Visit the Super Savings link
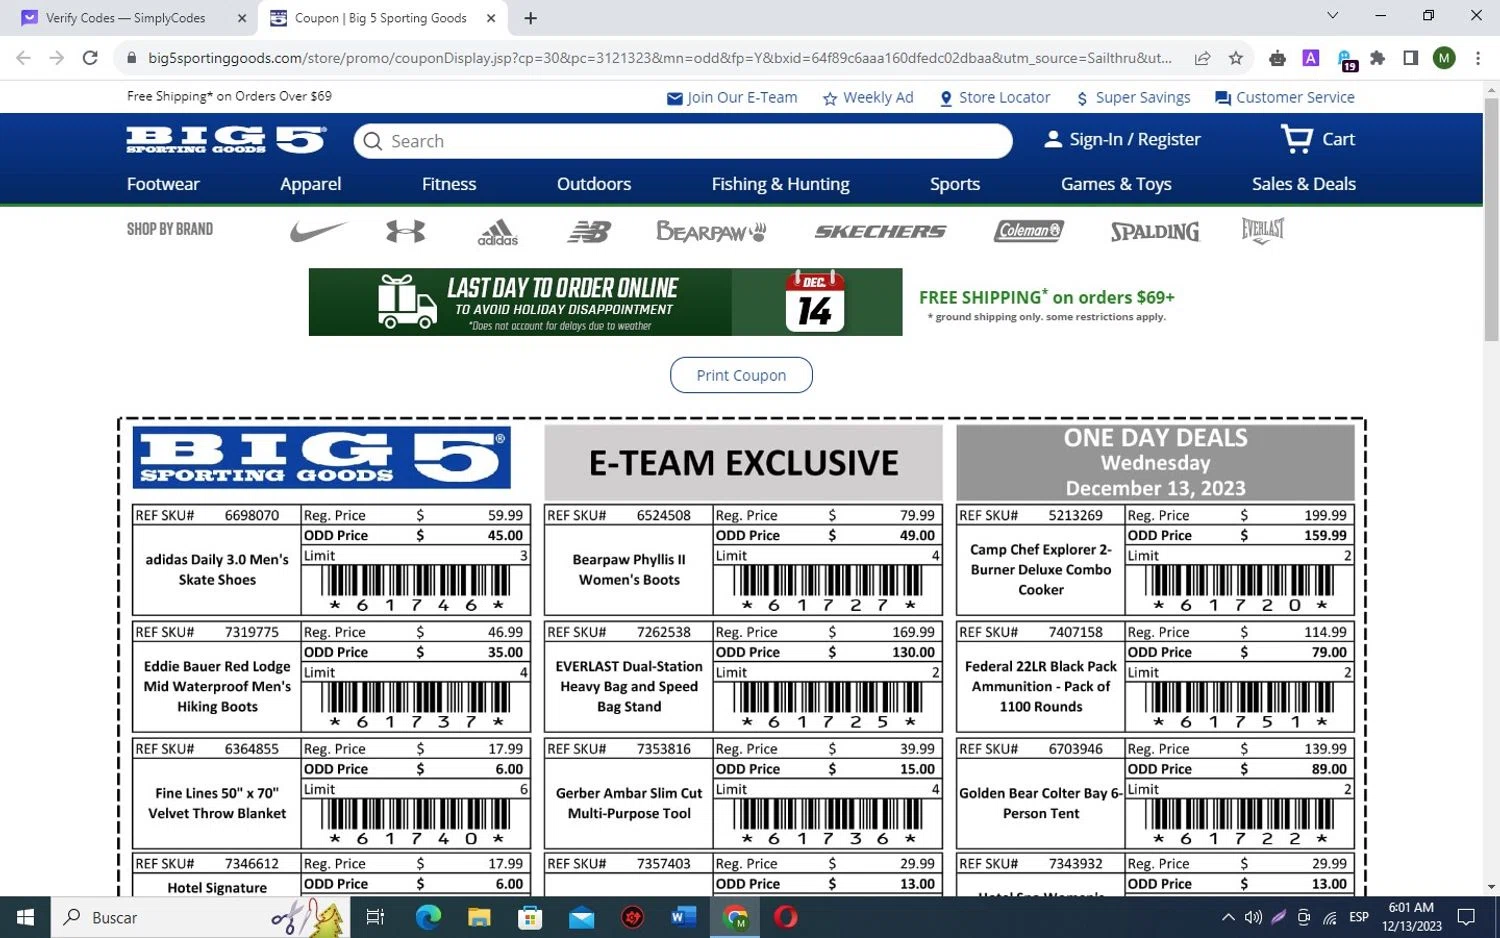 coord(1133,98)
